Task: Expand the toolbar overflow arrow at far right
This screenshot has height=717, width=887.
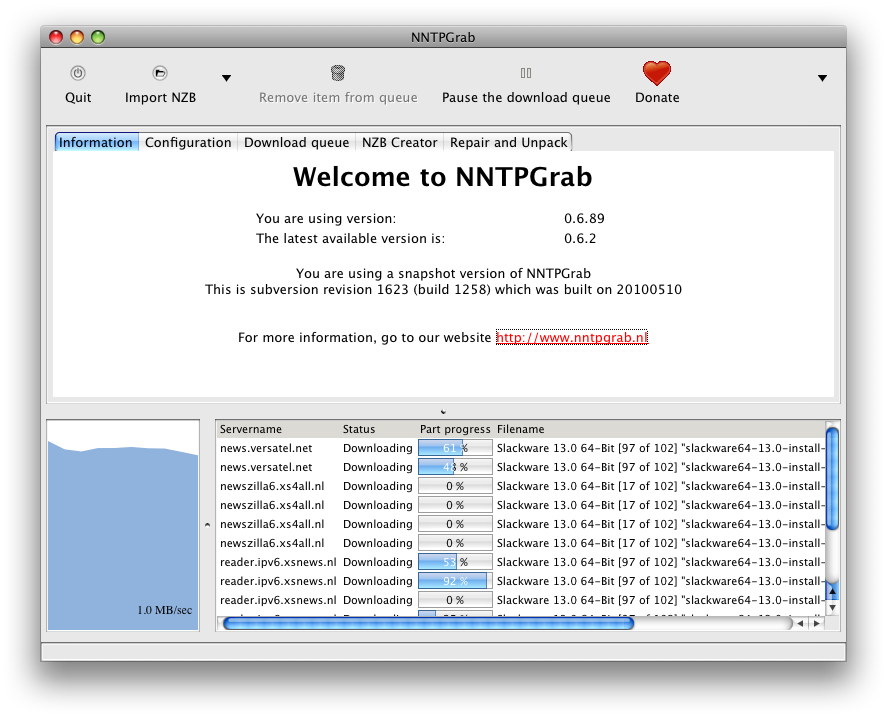Action: [822, 78]
